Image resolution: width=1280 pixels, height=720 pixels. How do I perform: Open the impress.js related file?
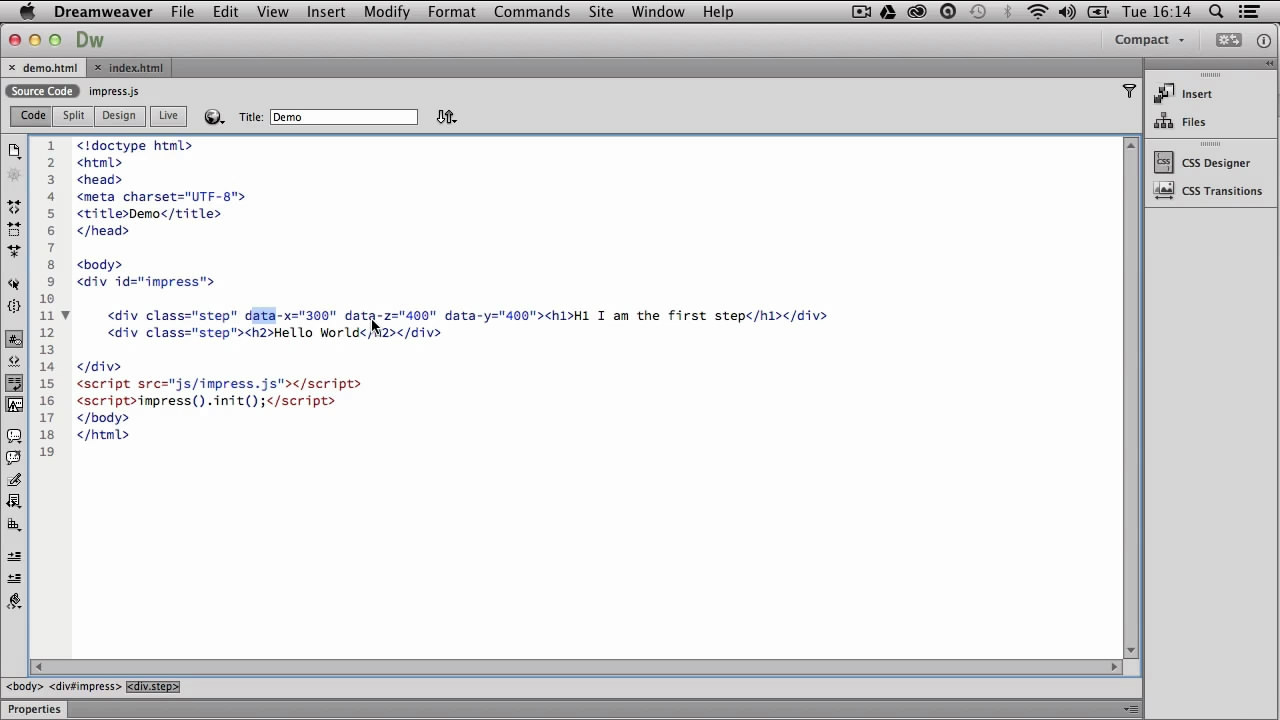(113, 91)
